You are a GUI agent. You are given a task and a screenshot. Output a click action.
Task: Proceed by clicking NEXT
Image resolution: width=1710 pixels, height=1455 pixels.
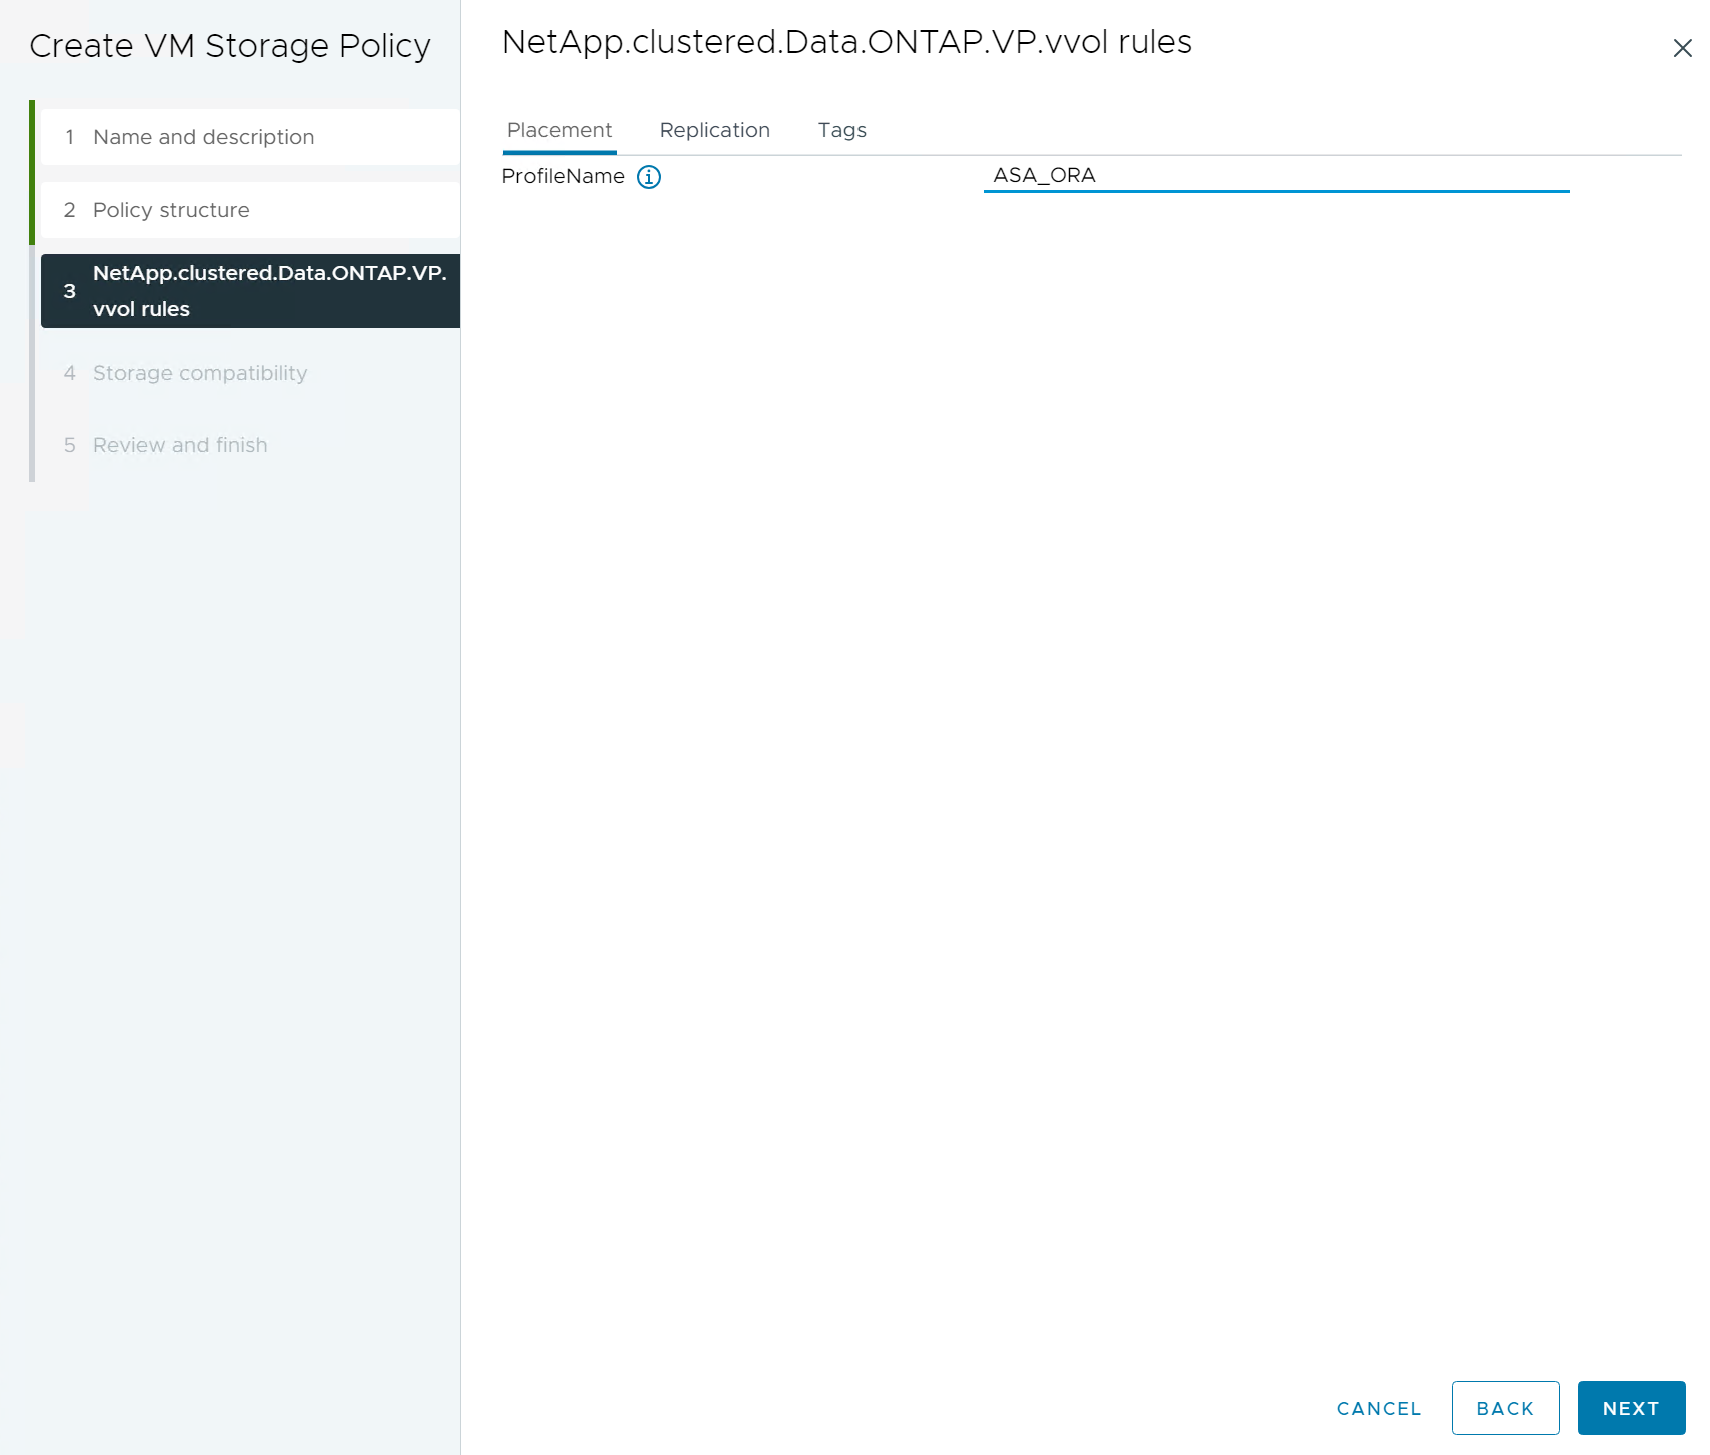[x=1631, y=1408]
